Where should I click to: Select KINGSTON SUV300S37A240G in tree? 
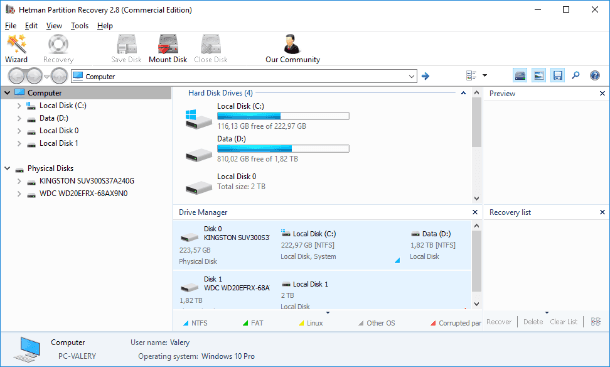[x=87, y=181]
